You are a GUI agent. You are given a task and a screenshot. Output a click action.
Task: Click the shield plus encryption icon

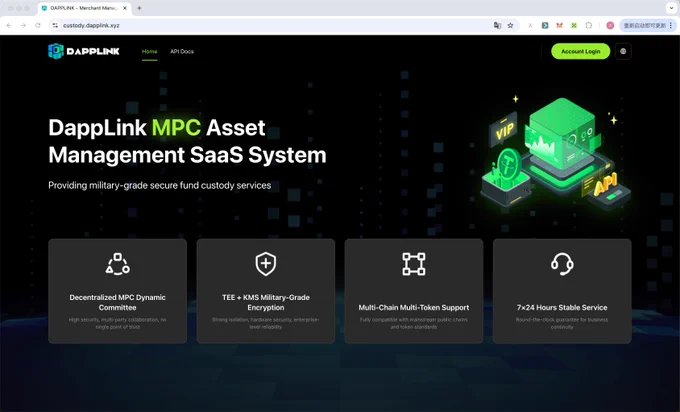(266, 264)
